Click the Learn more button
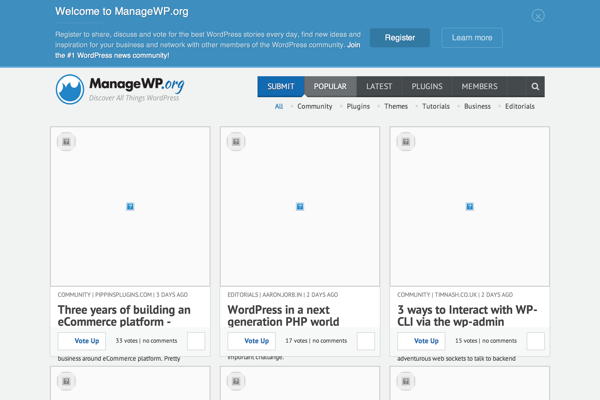 pos(472,38)
